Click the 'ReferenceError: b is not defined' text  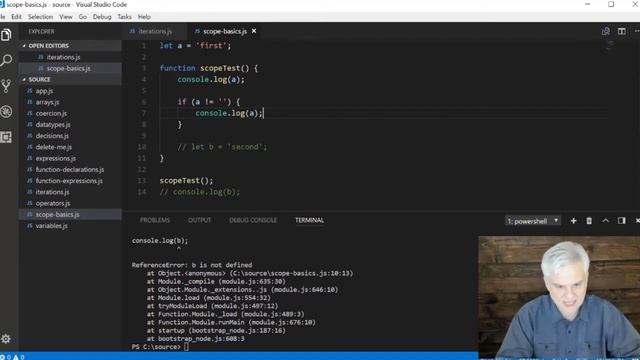click(192, 265)
